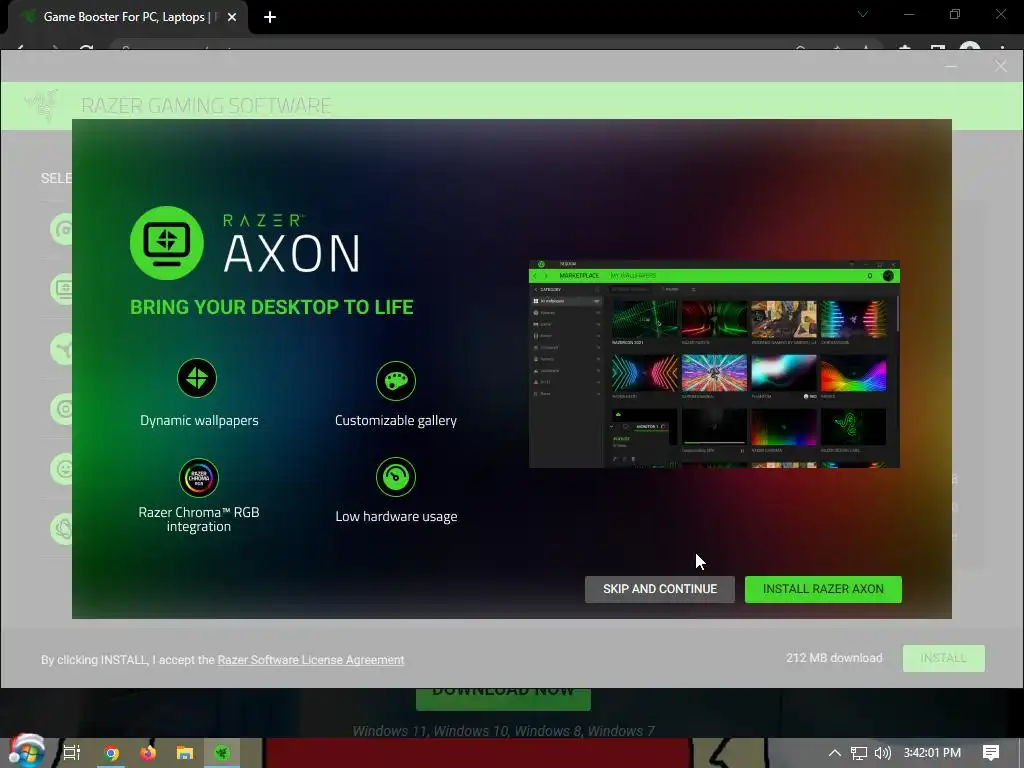Expand the hidden system tray icons chevron

[834, 753]
